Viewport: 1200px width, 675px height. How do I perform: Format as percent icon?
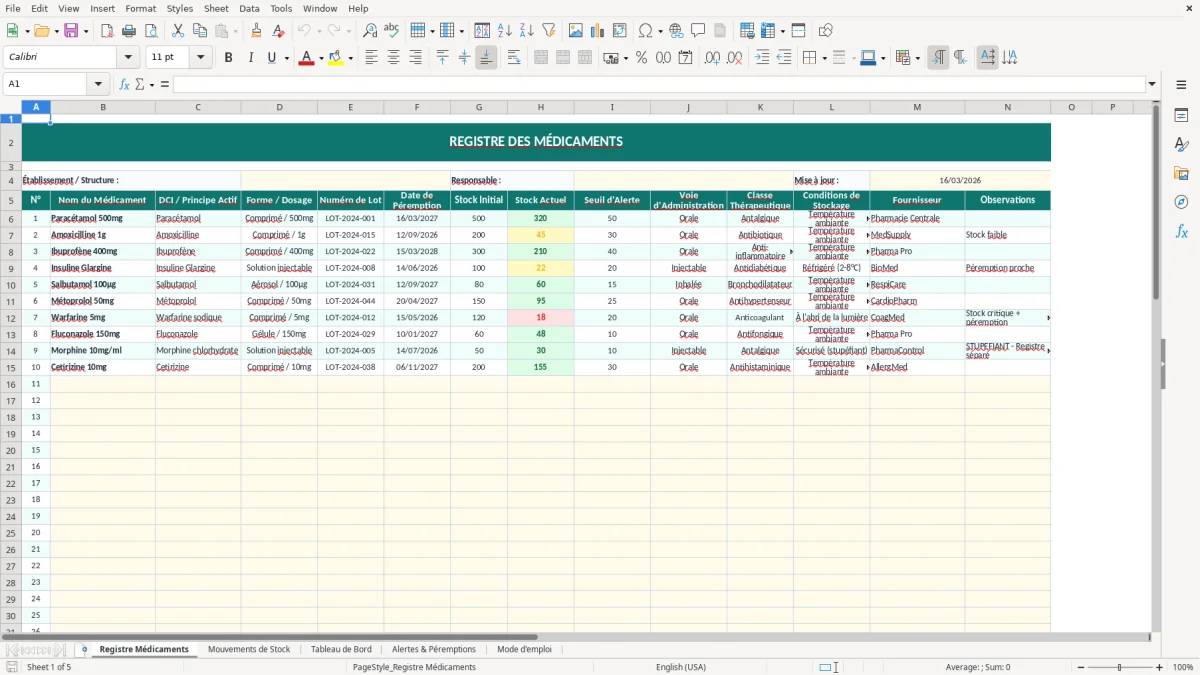click(x=642, y=58)
